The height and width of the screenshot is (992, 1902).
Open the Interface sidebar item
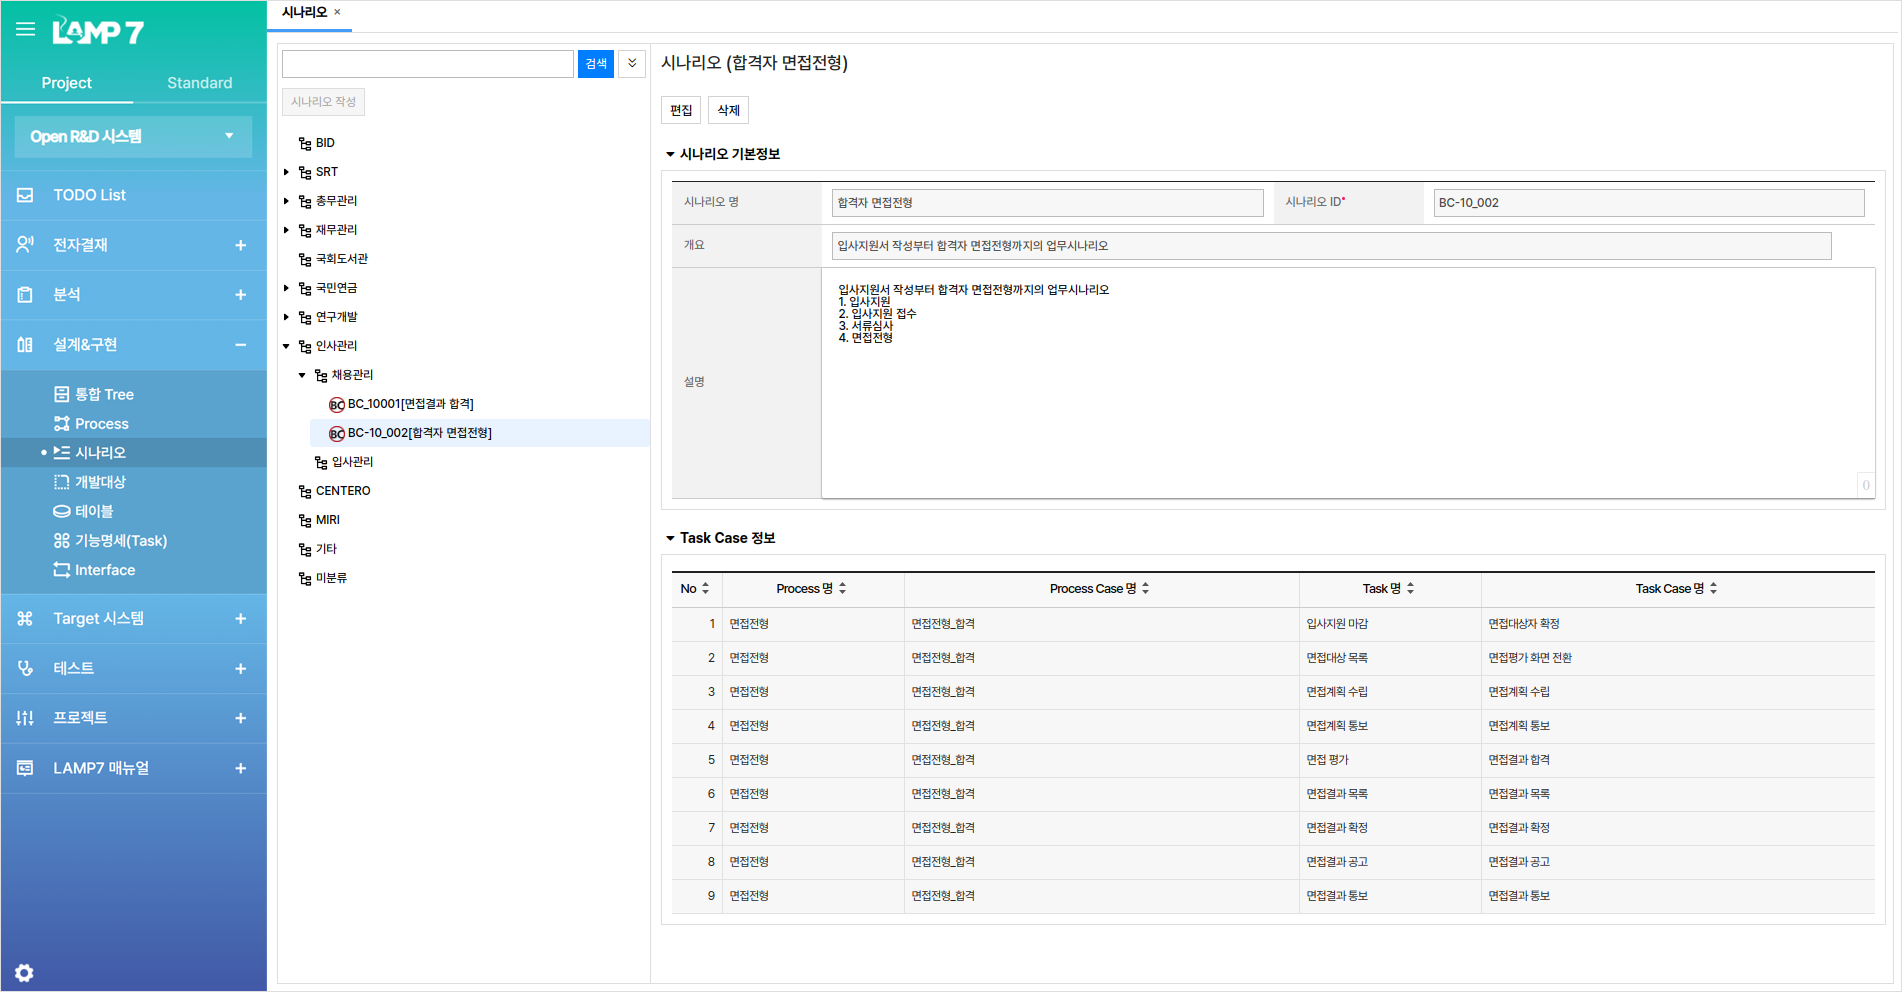(x=104, y=570)
